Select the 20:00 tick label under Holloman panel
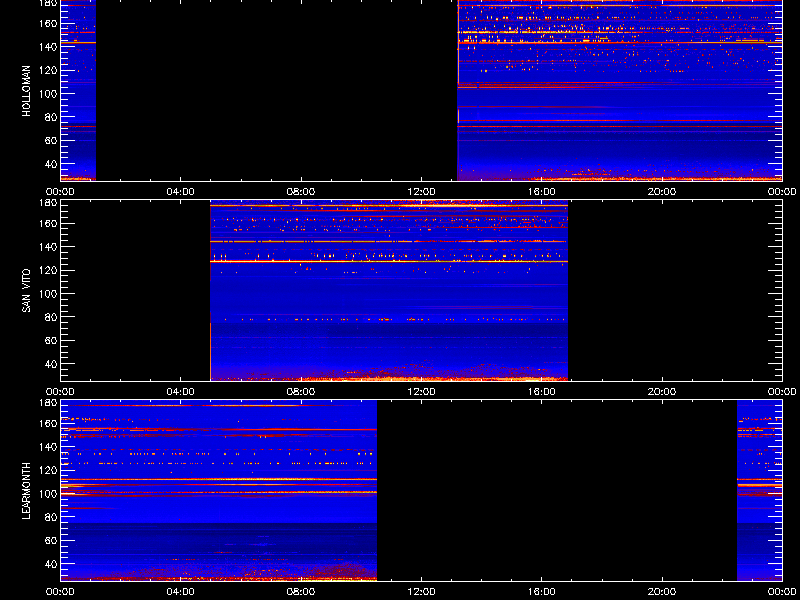 662,192
